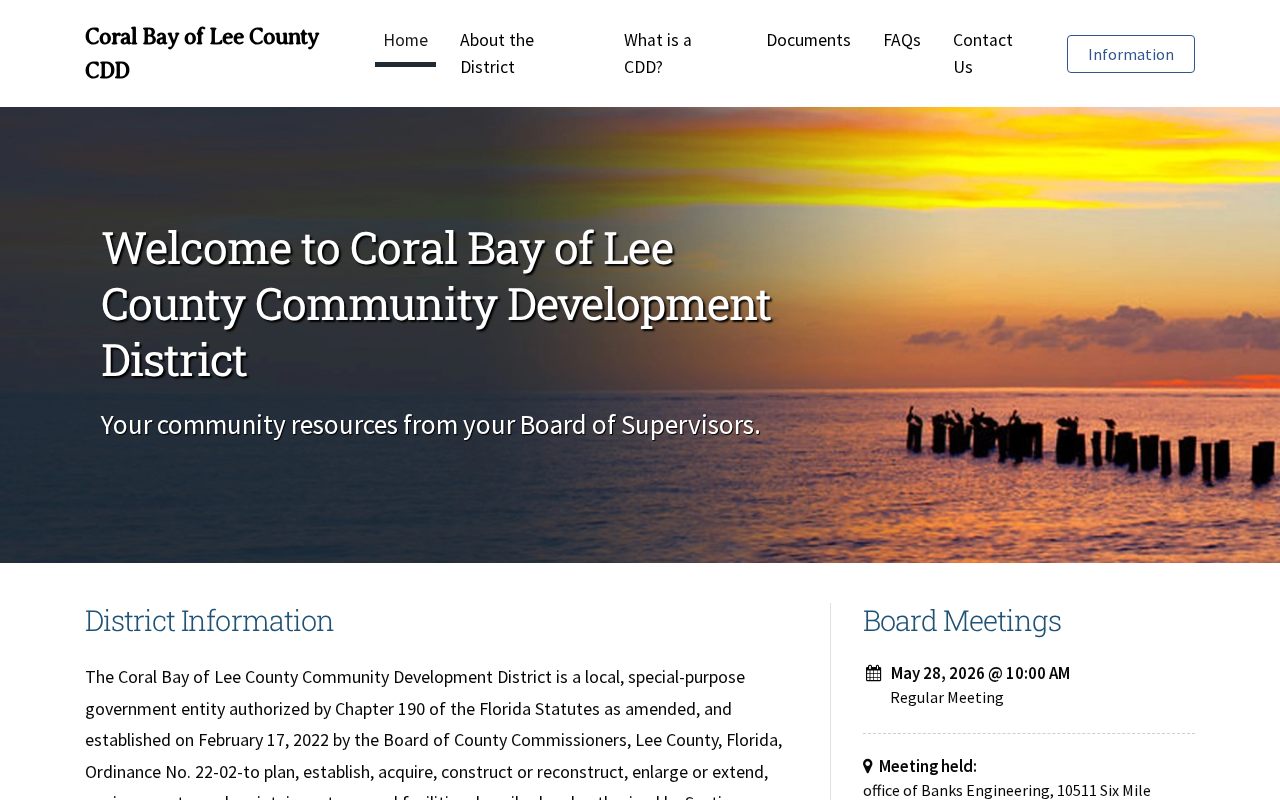The width and height of the screenshot is (1280, 800).
Task: Click the District Information paragraph text
Action: pos(435,730)
